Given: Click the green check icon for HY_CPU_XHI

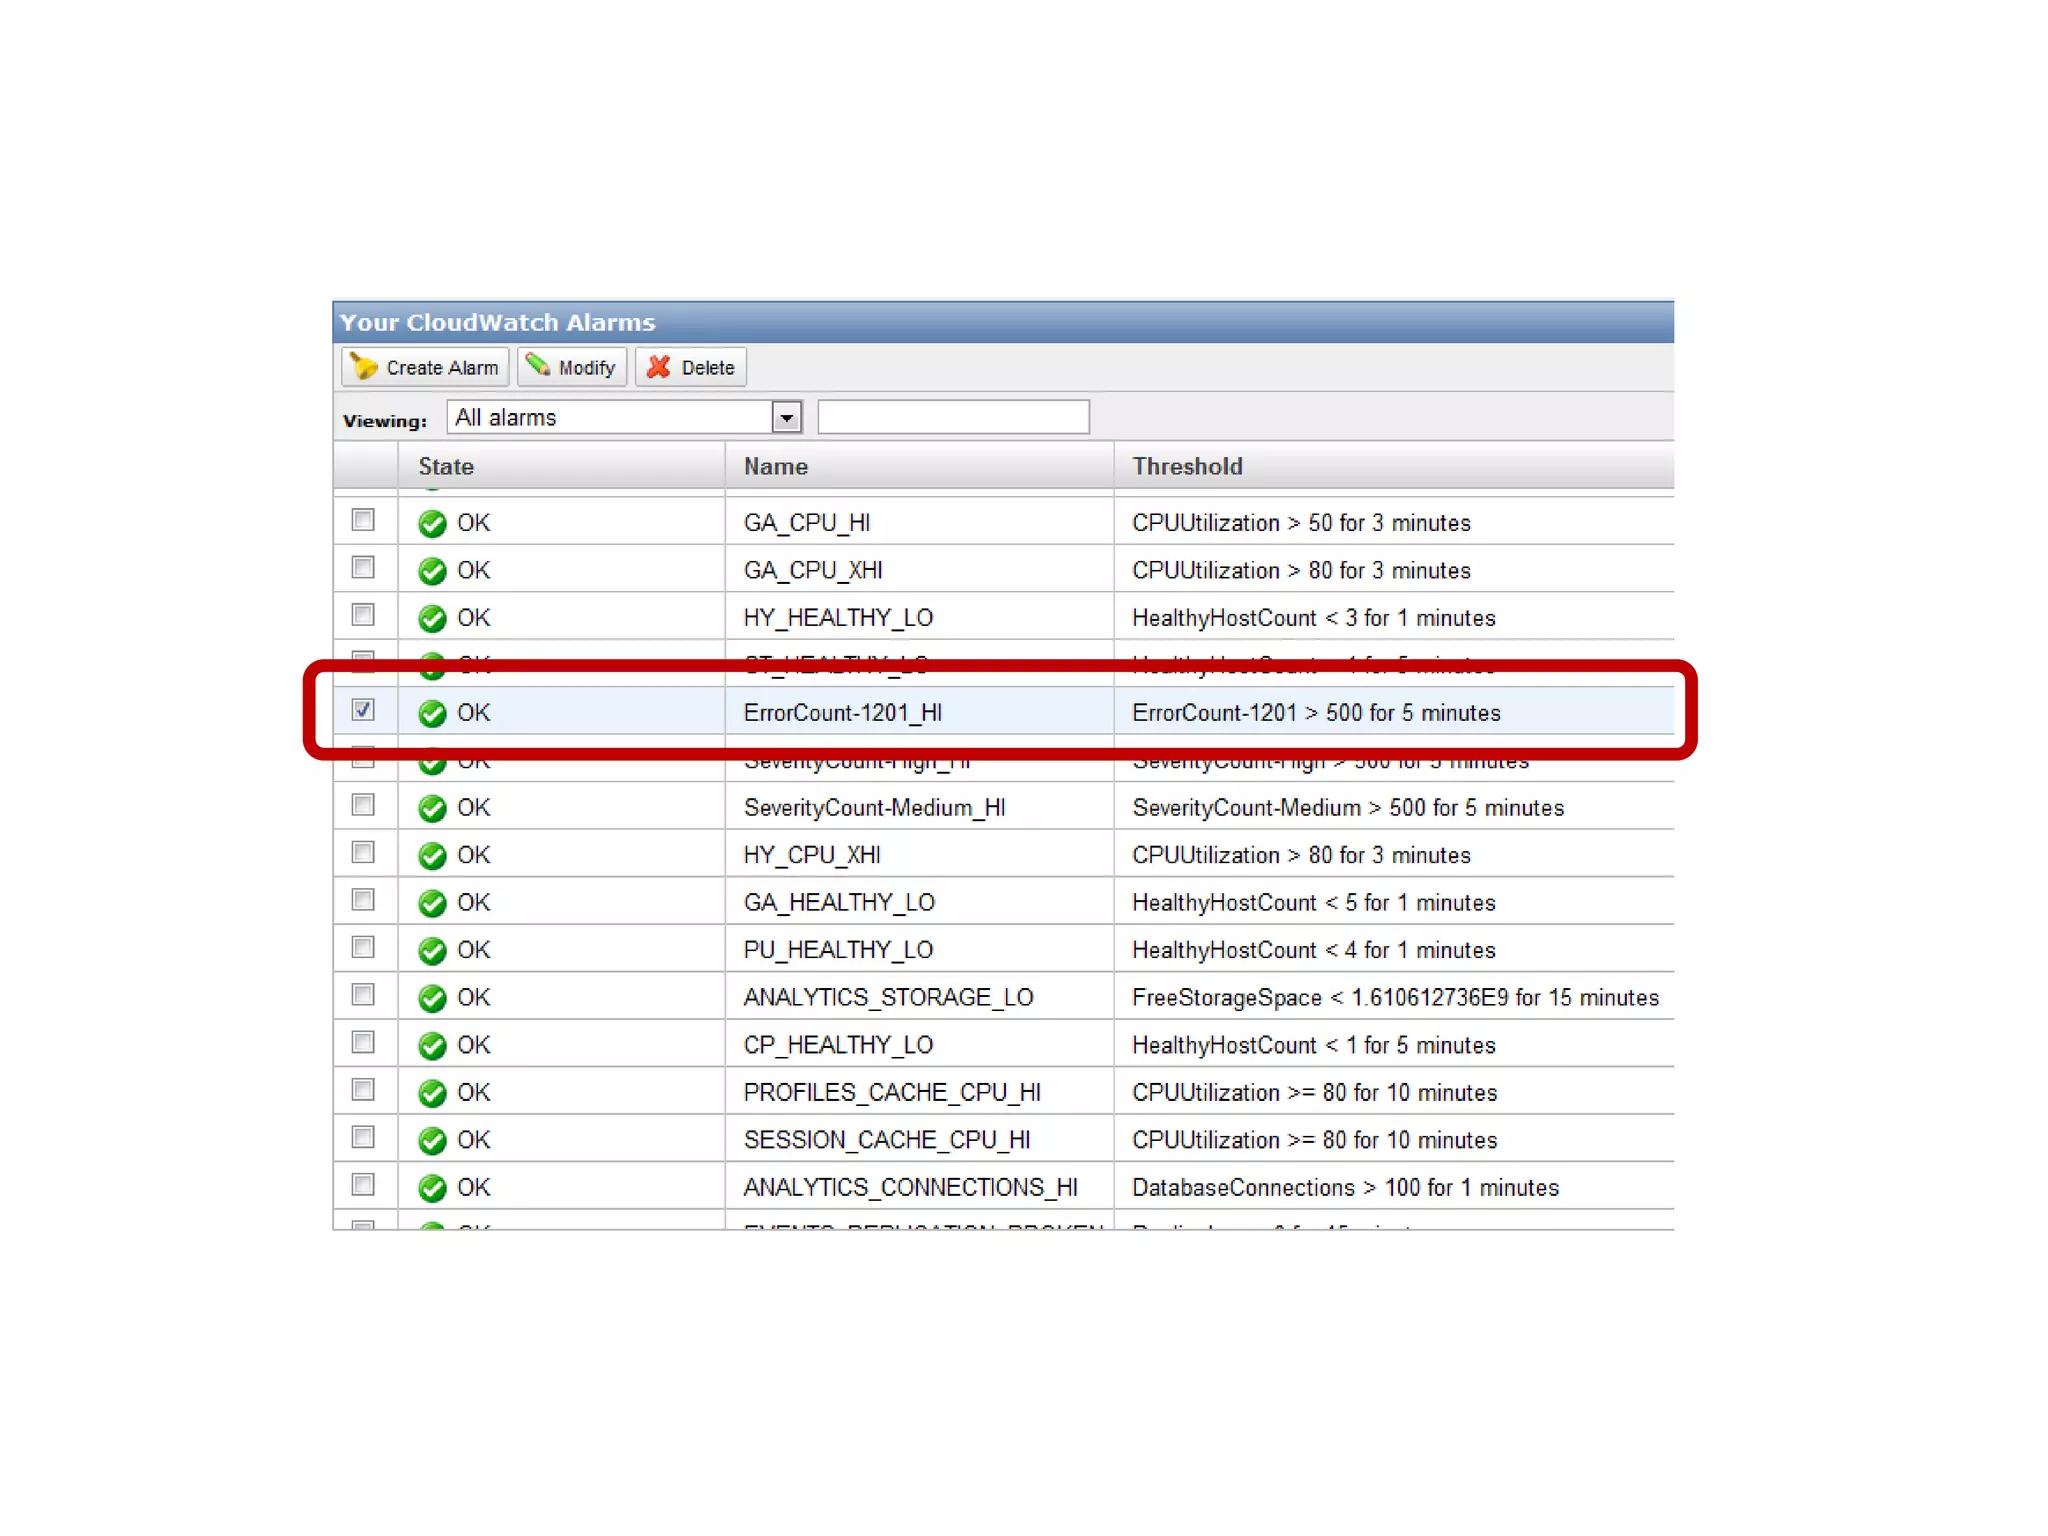Looking at the screenshot, I should (432, 856).
